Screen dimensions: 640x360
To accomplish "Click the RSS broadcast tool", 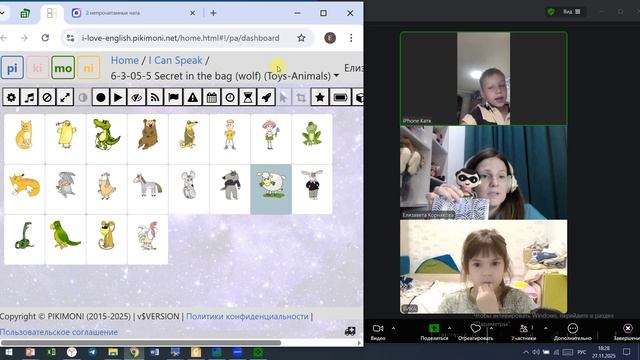I will [x=155, y=98].
